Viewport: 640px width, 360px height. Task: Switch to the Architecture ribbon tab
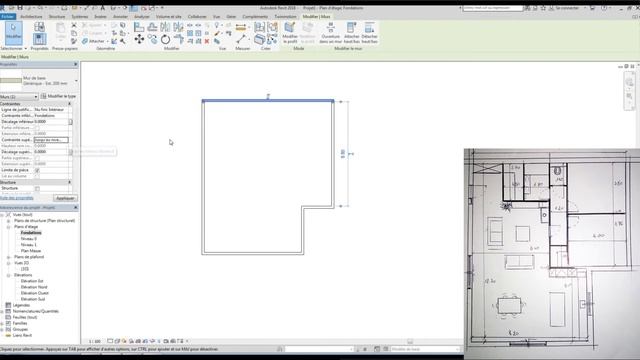coord(31,16)
